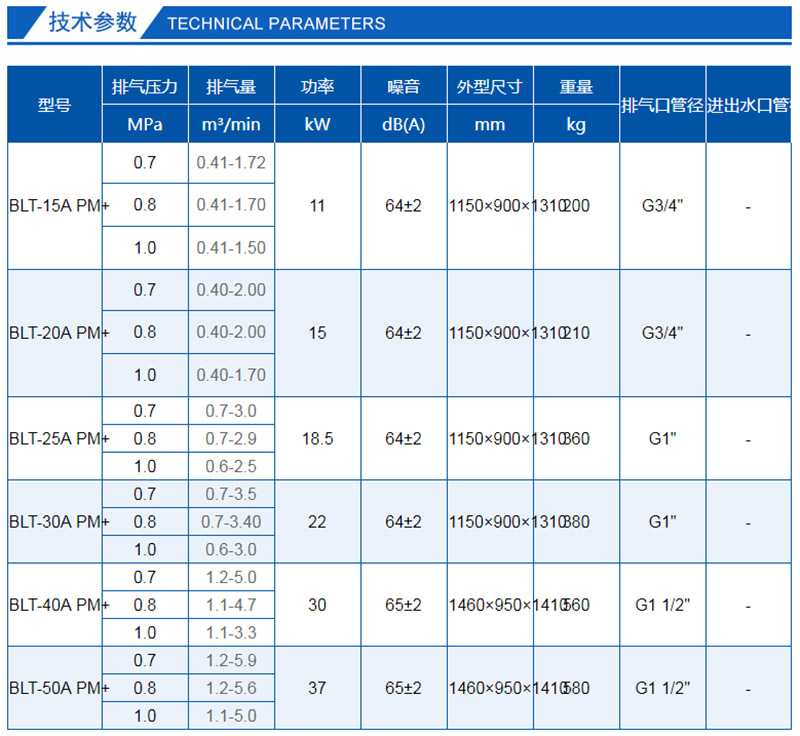The height and width of the screenshot is (736, 800).
Task: Click G3/4" outlet for BLT-15A
Action: (662, 206)
